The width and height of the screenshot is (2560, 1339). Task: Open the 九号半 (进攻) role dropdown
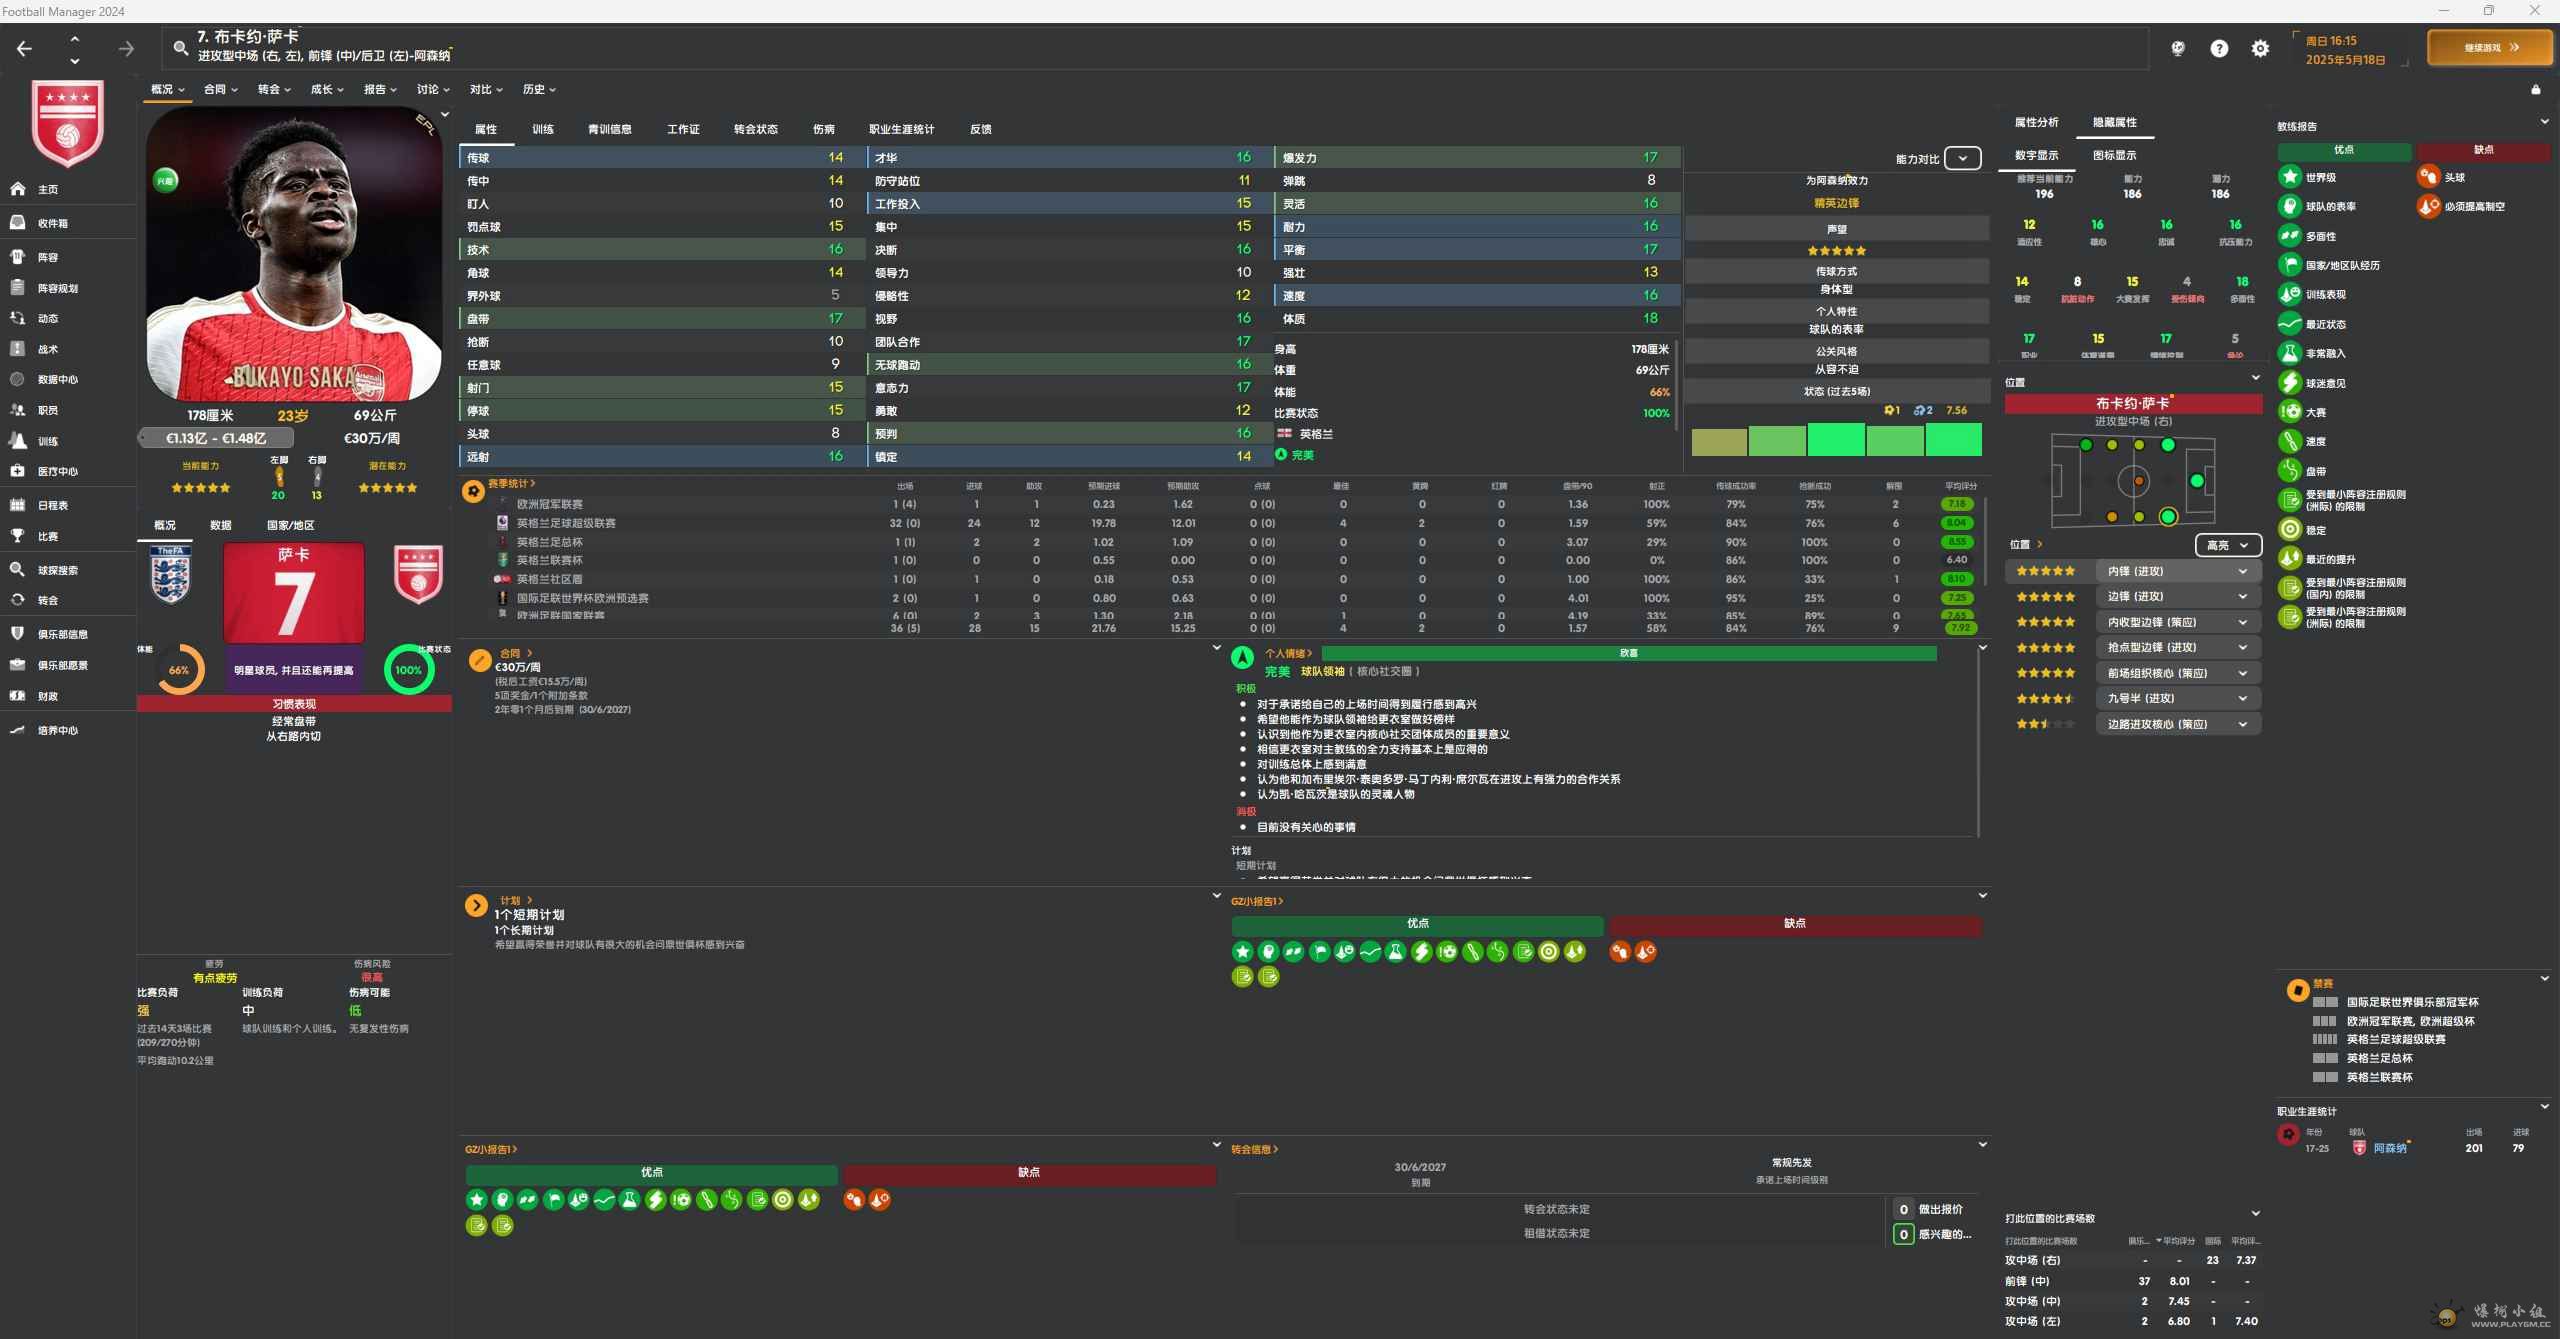pyautogui.click(x=2177, y=698)
